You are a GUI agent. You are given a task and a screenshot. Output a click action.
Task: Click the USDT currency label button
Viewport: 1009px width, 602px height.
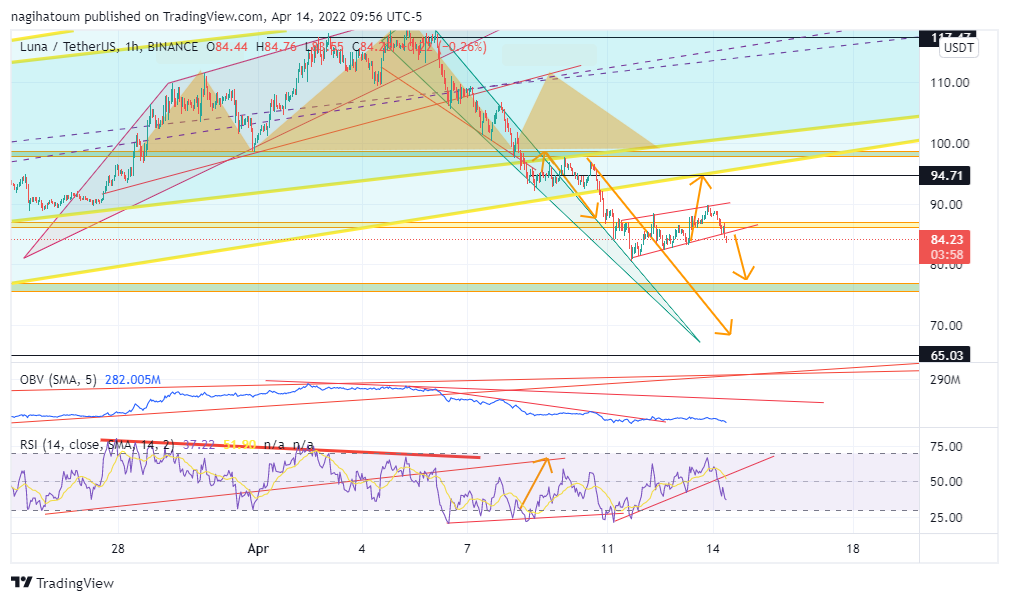coord(958,48)
